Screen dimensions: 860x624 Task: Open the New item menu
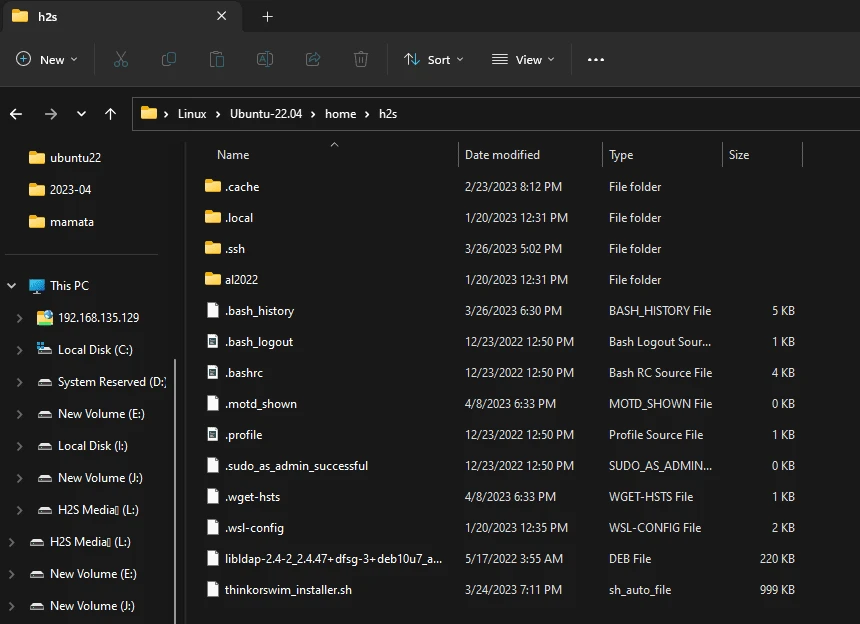(x=46, y=59)
